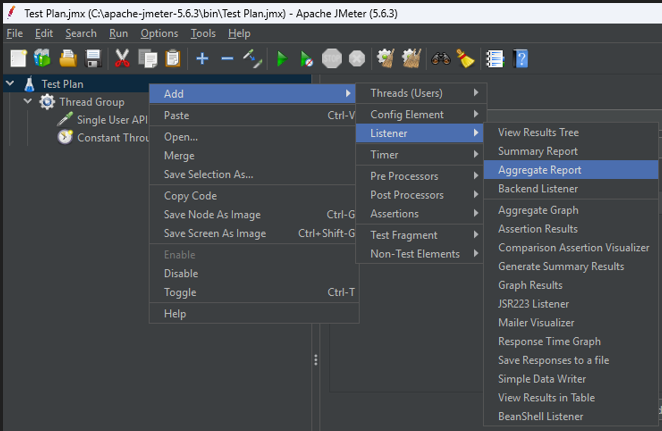Select Mailer Visualizer entry
662x431 pixels.
[571, 323]
